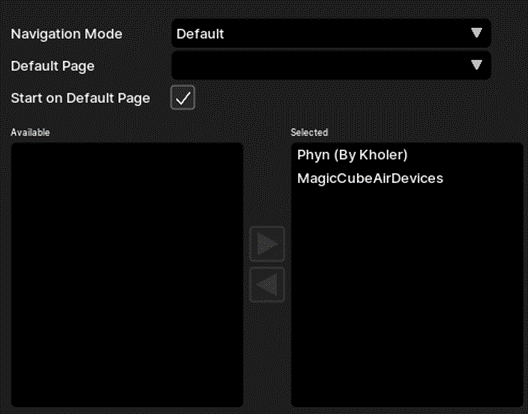Click empty space in the Selected list box
Viewport: 528px width, 414px height.
click(x=407, y=296)
